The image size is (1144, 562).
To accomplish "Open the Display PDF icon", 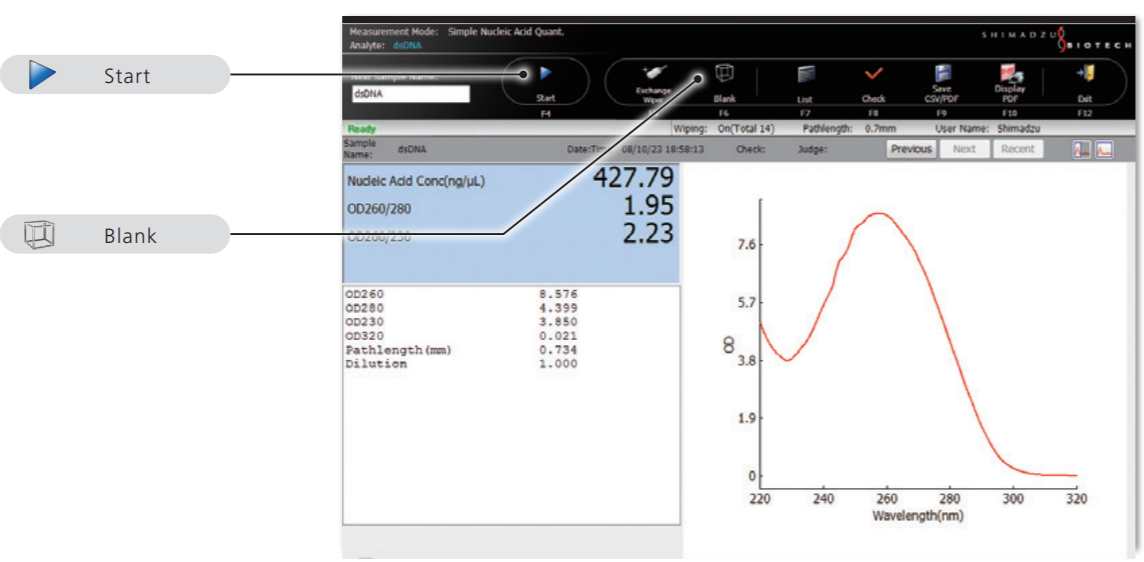I will tap(1009, 74).
